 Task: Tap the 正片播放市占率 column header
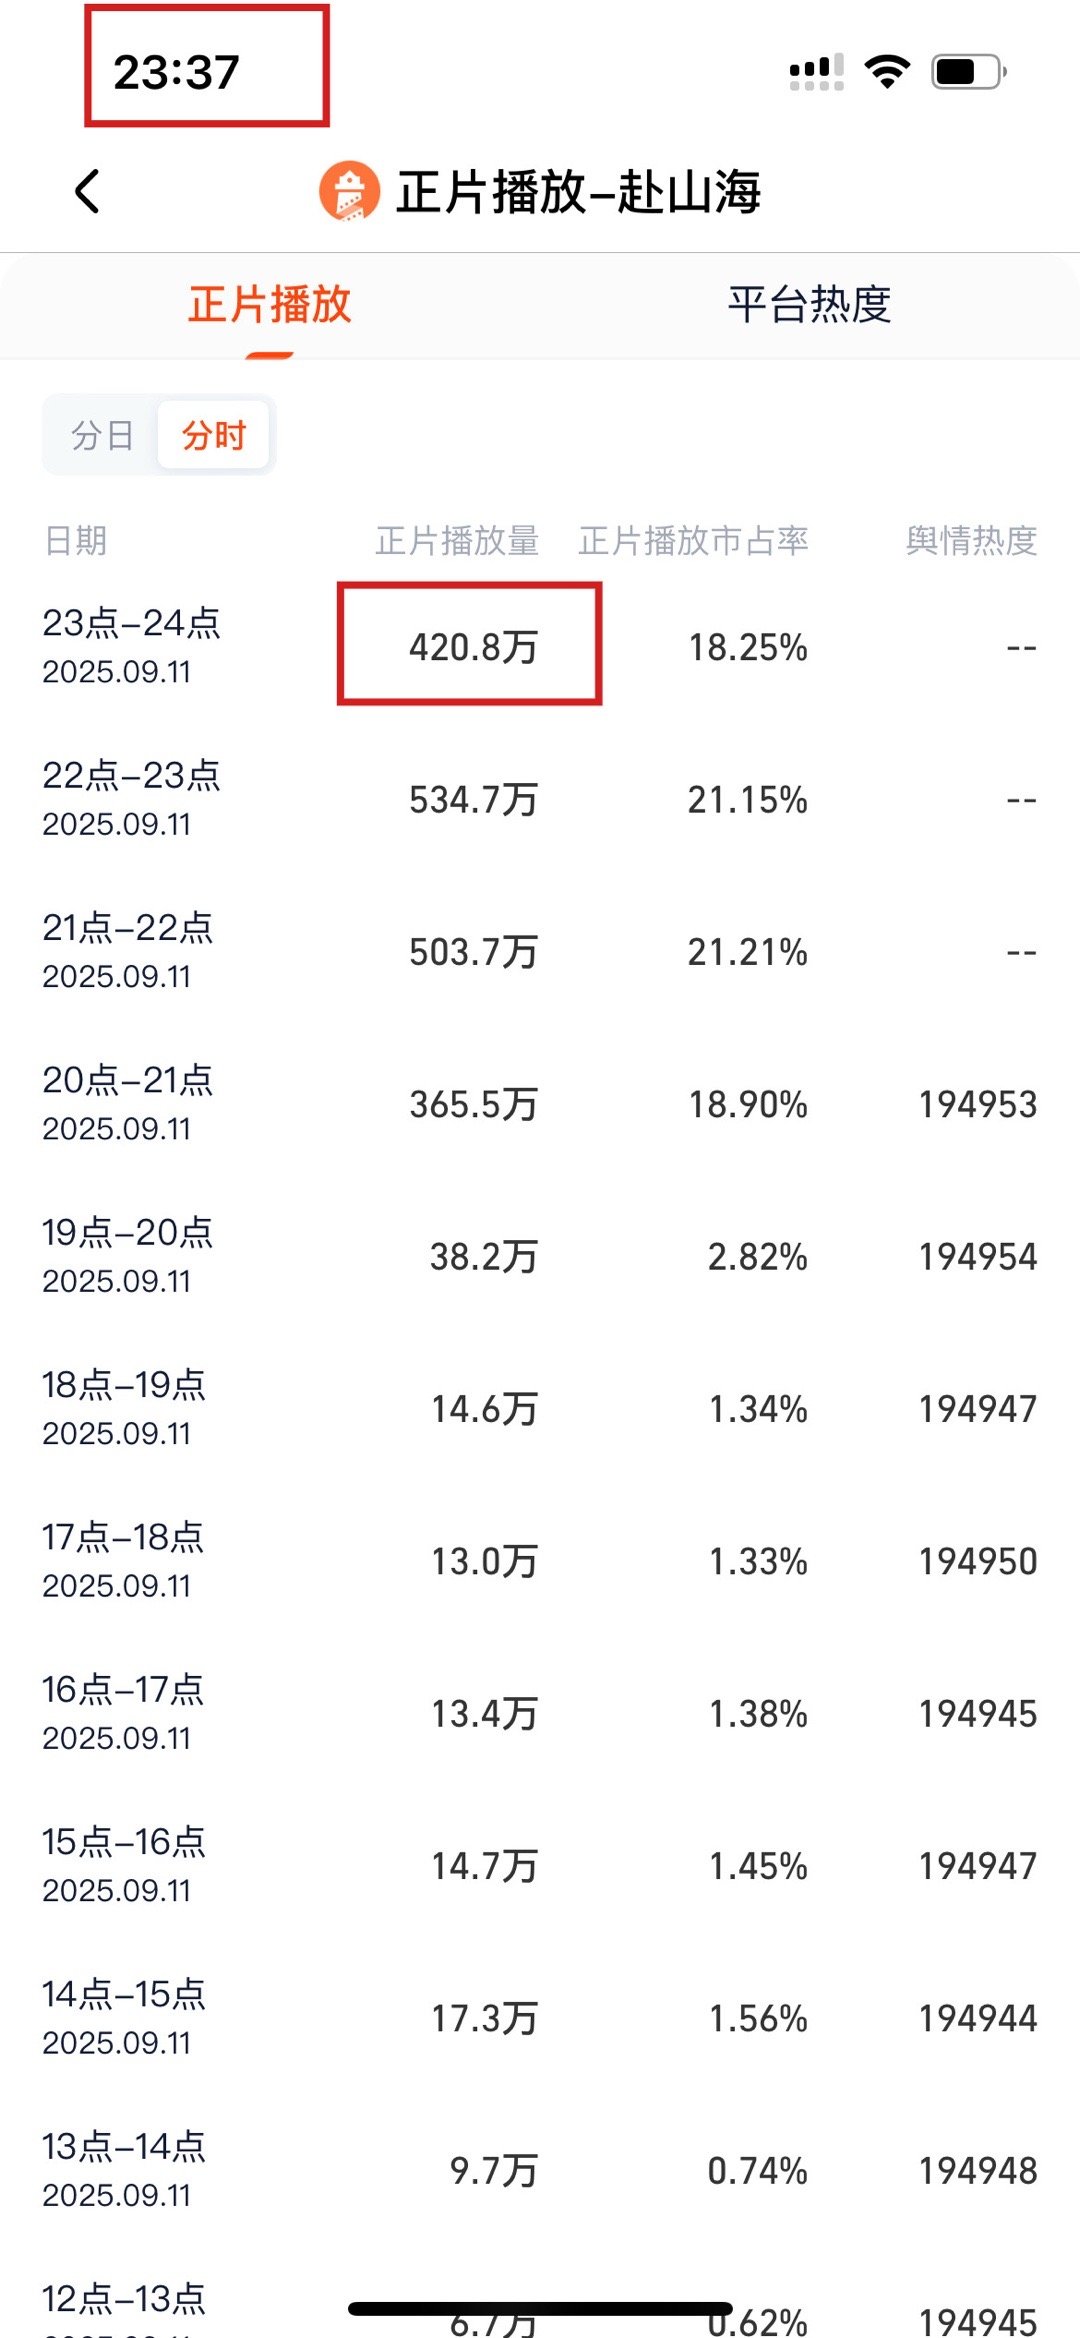[x=693, y=541]
